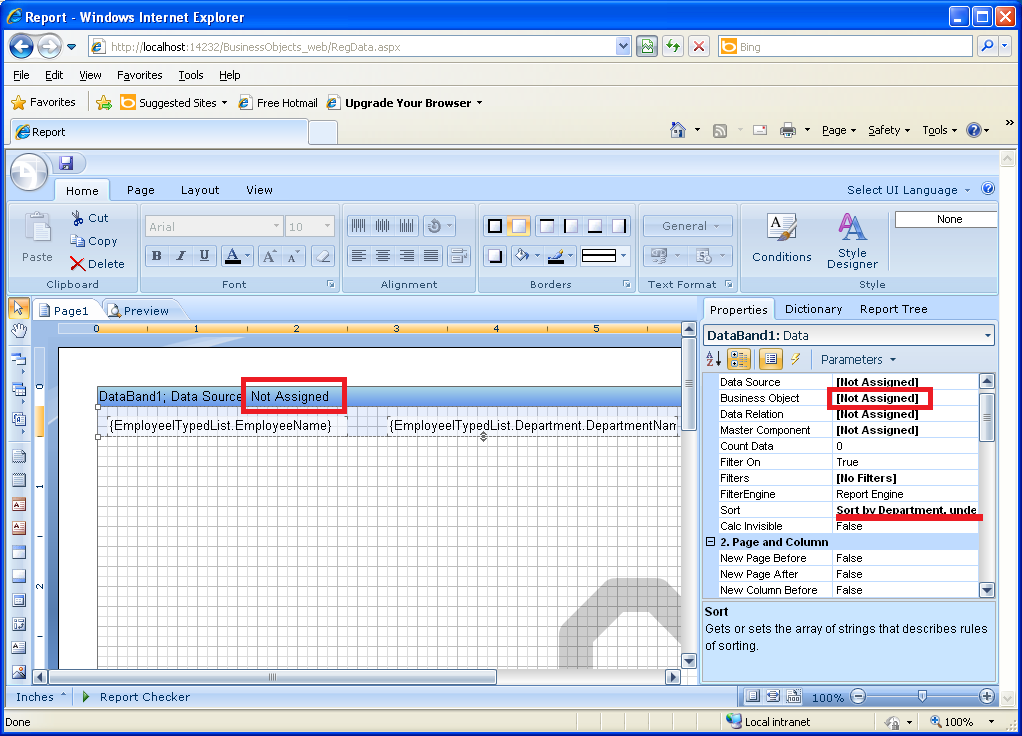Click the Paste clipboard button
Image resolution: width=1022 pixels, height=736 pixels.
37,237
